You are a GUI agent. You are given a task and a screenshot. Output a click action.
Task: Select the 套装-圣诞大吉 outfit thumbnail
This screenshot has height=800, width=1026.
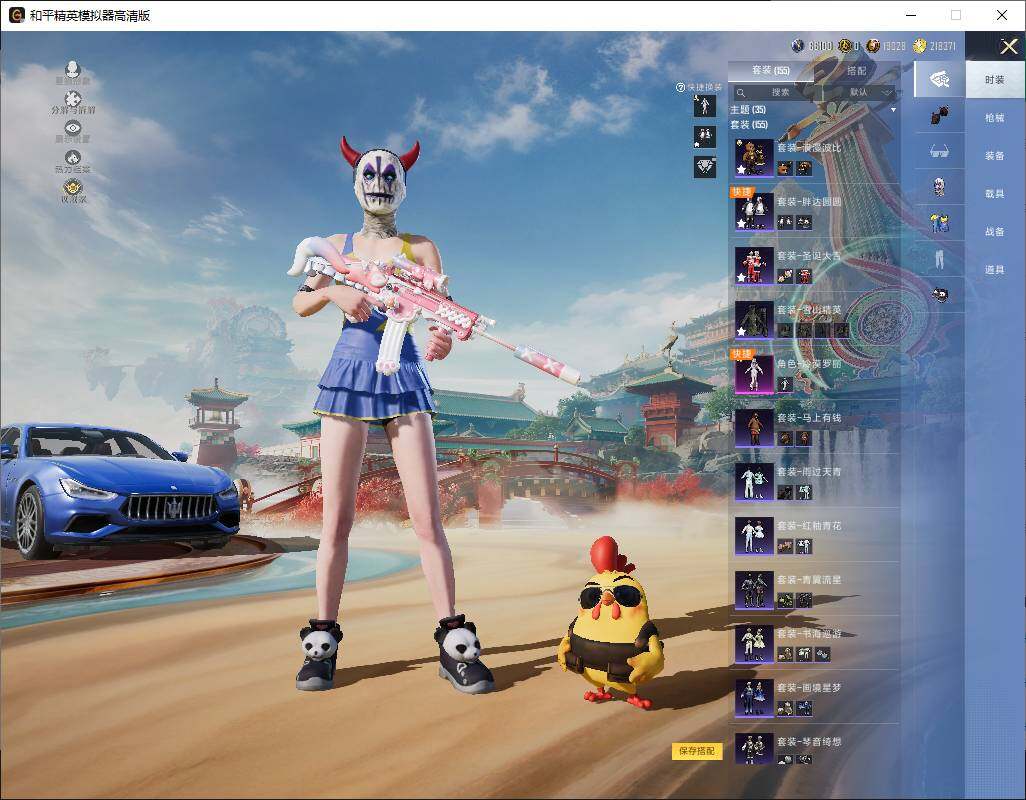pyautogui.click(x=754, y=266)
